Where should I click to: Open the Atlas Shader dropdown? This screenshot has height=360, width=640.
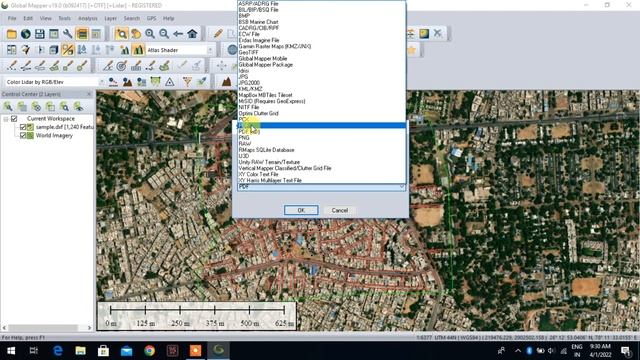210,50
